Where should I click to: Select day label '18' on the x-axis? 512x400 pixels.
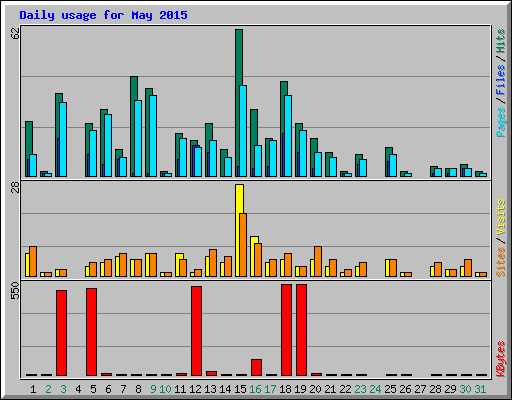tap(285, 389)
